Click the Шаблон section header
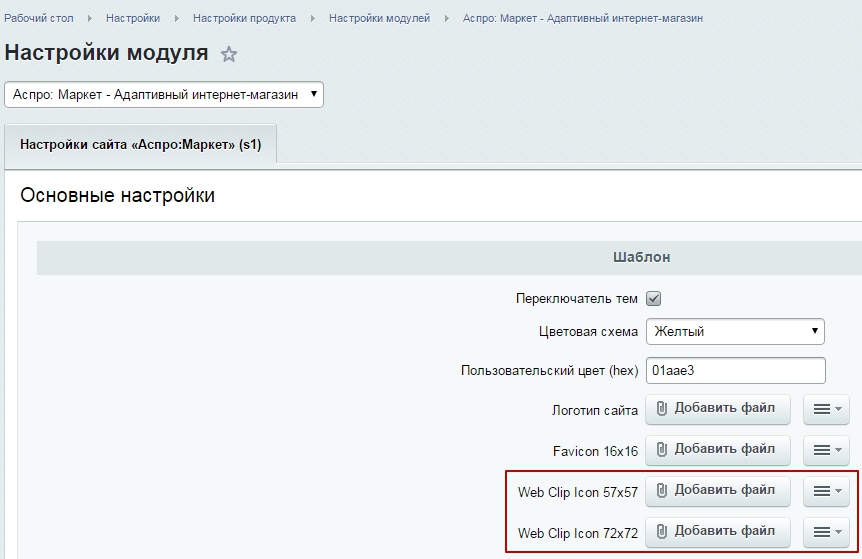Screen dimensions: 862x559 tap(640, 257)
